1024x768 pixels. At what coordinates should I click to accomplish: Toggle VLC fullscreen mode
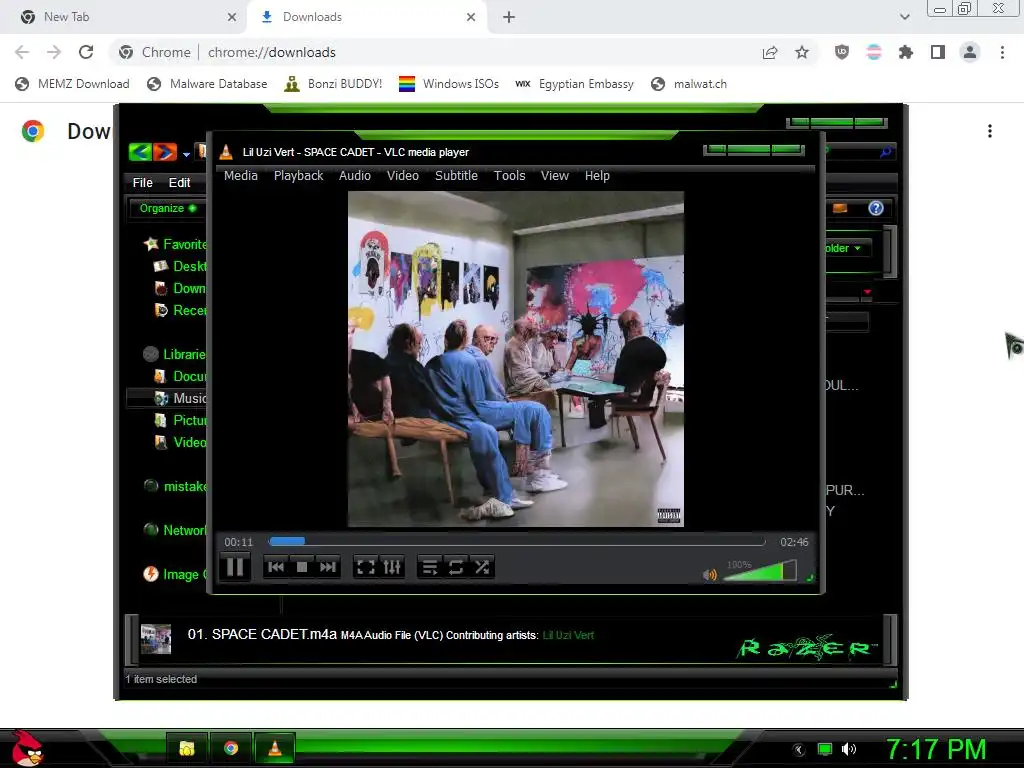366,567
